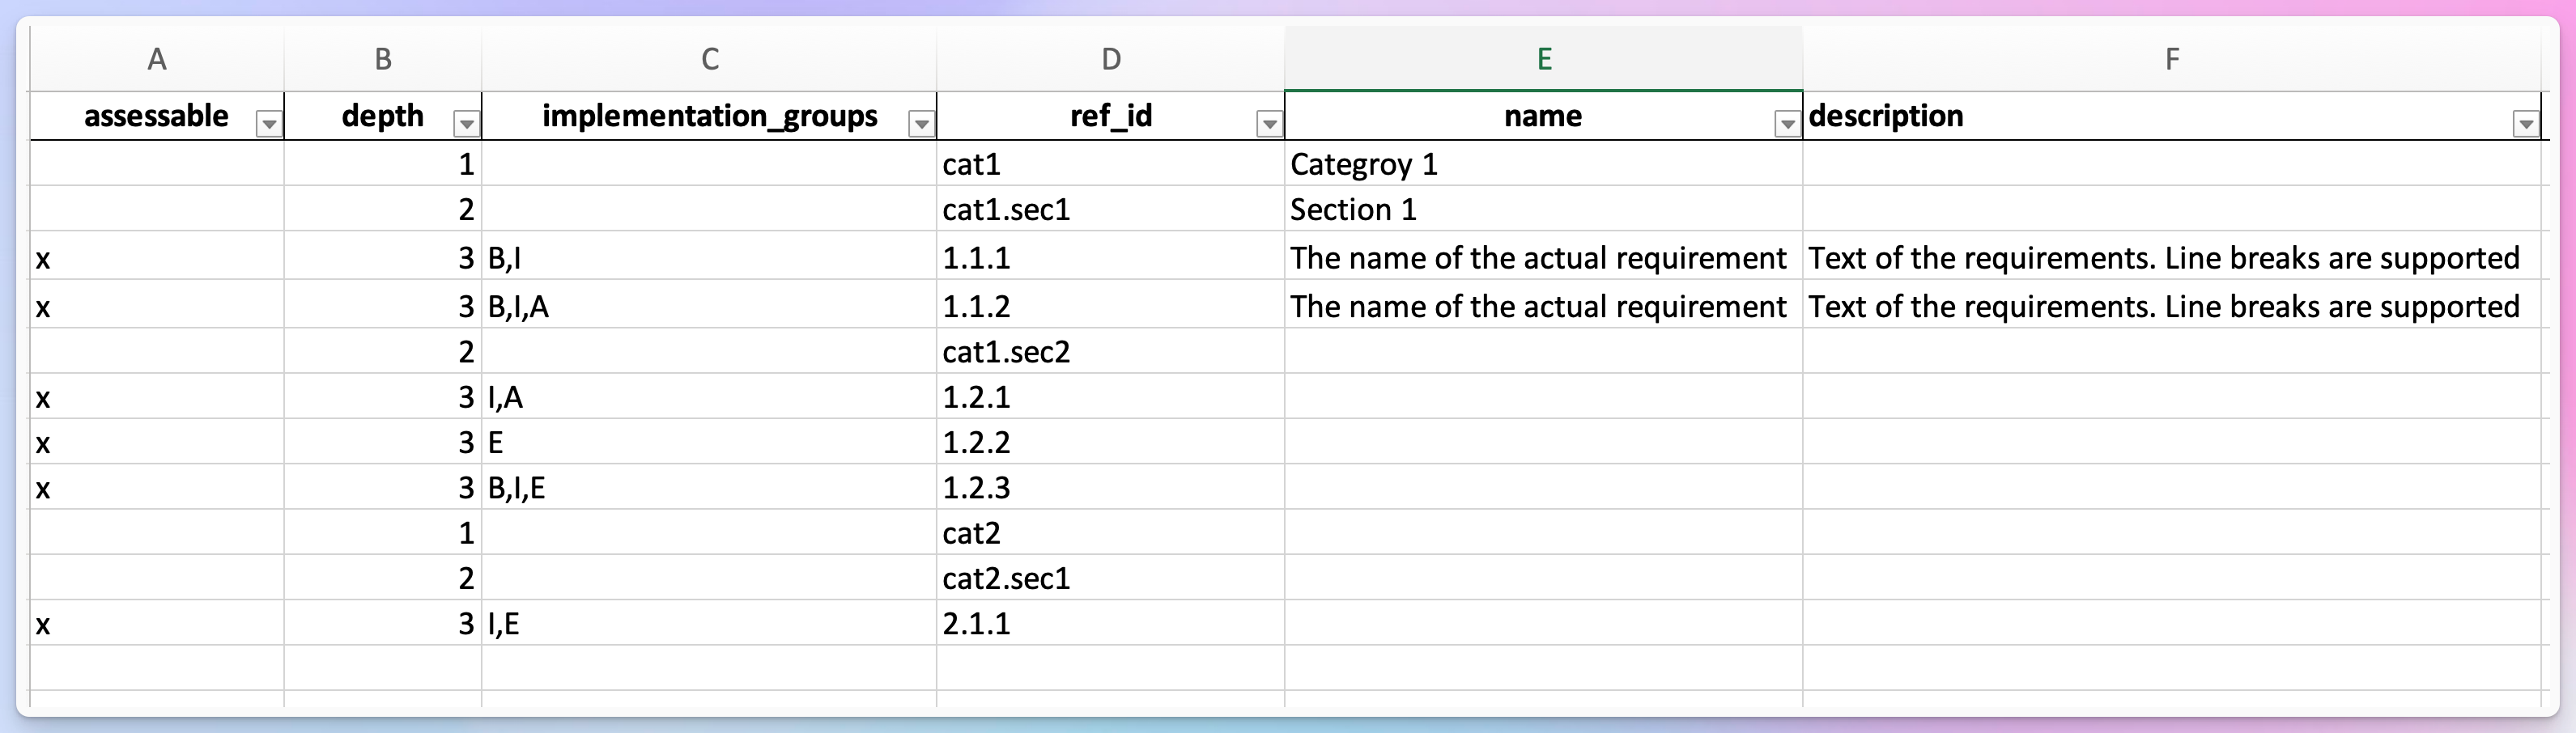
Task: Open the depth column filter dropdown
Action: point(466,123)
